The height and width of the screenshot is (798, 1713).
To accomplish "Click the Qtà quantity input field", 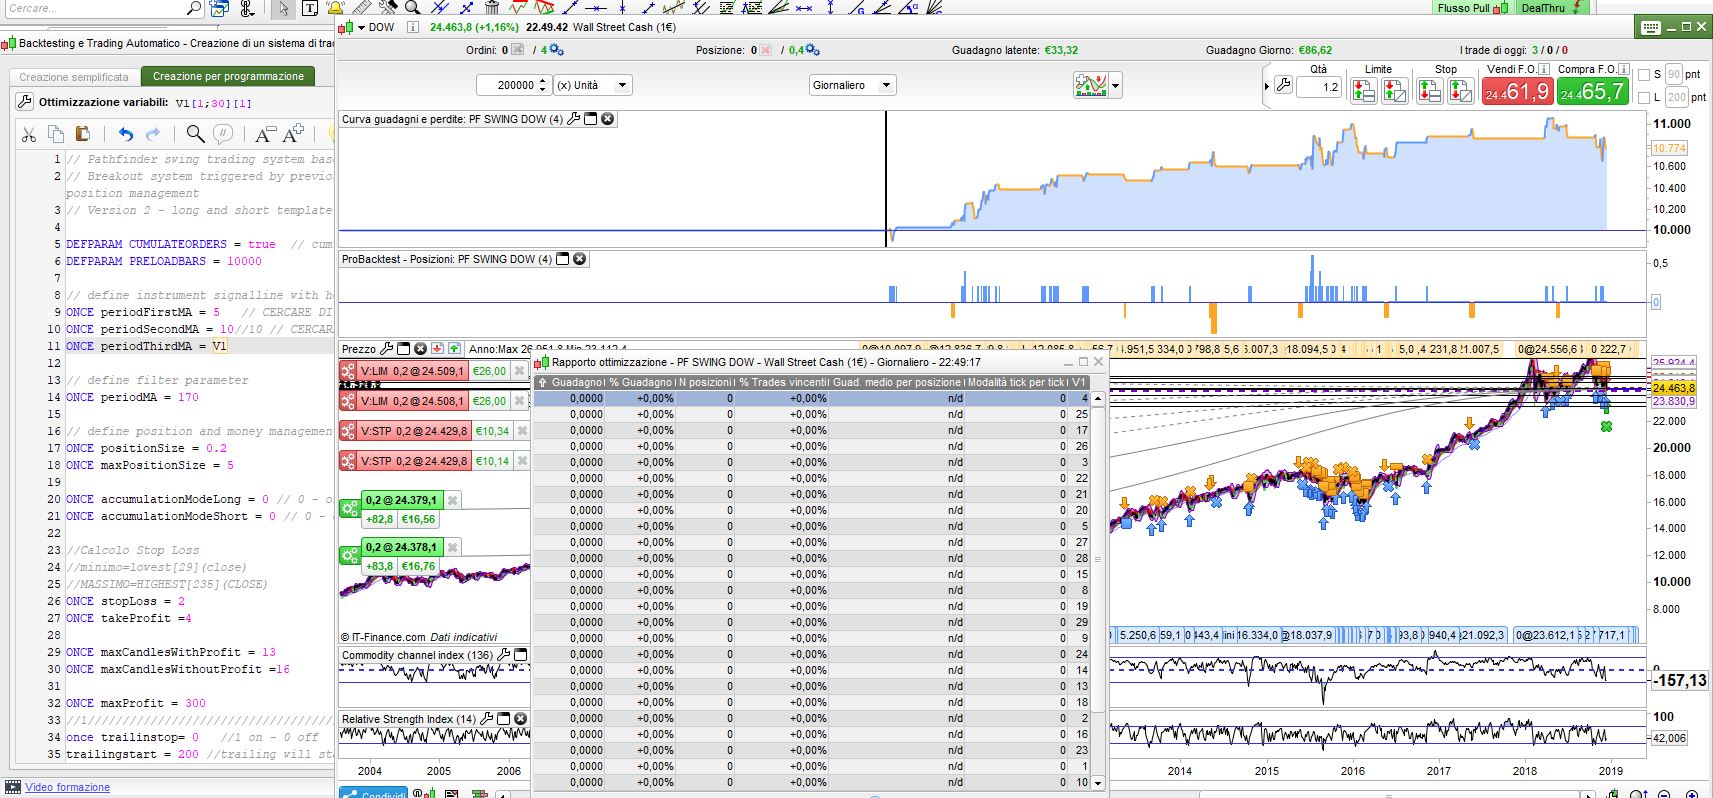I will [1318, 87].
